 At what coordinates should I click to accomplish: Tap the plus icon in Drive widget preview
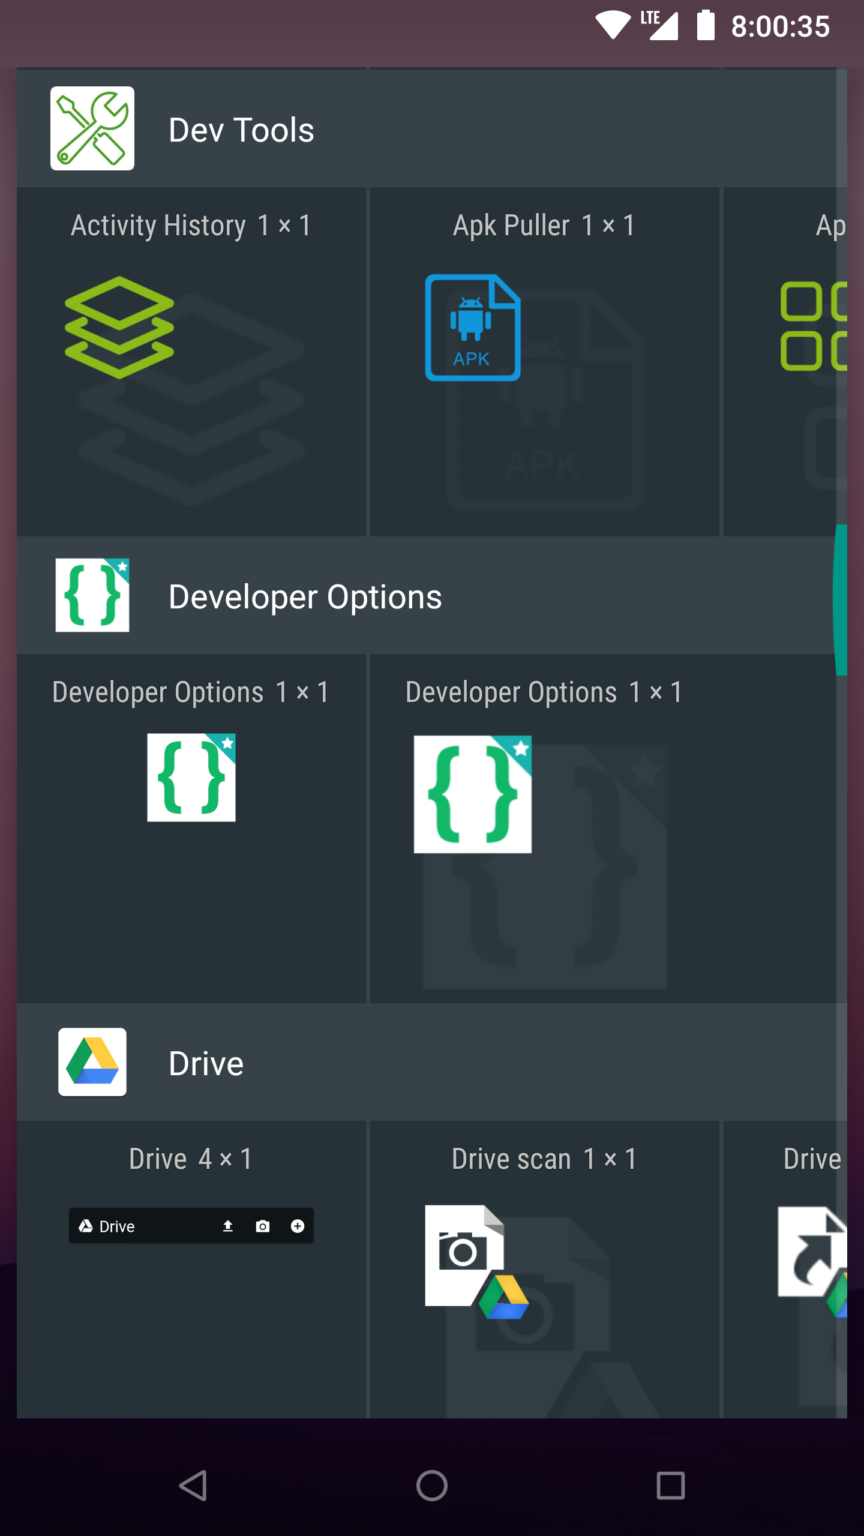(x=297, y=1226)
